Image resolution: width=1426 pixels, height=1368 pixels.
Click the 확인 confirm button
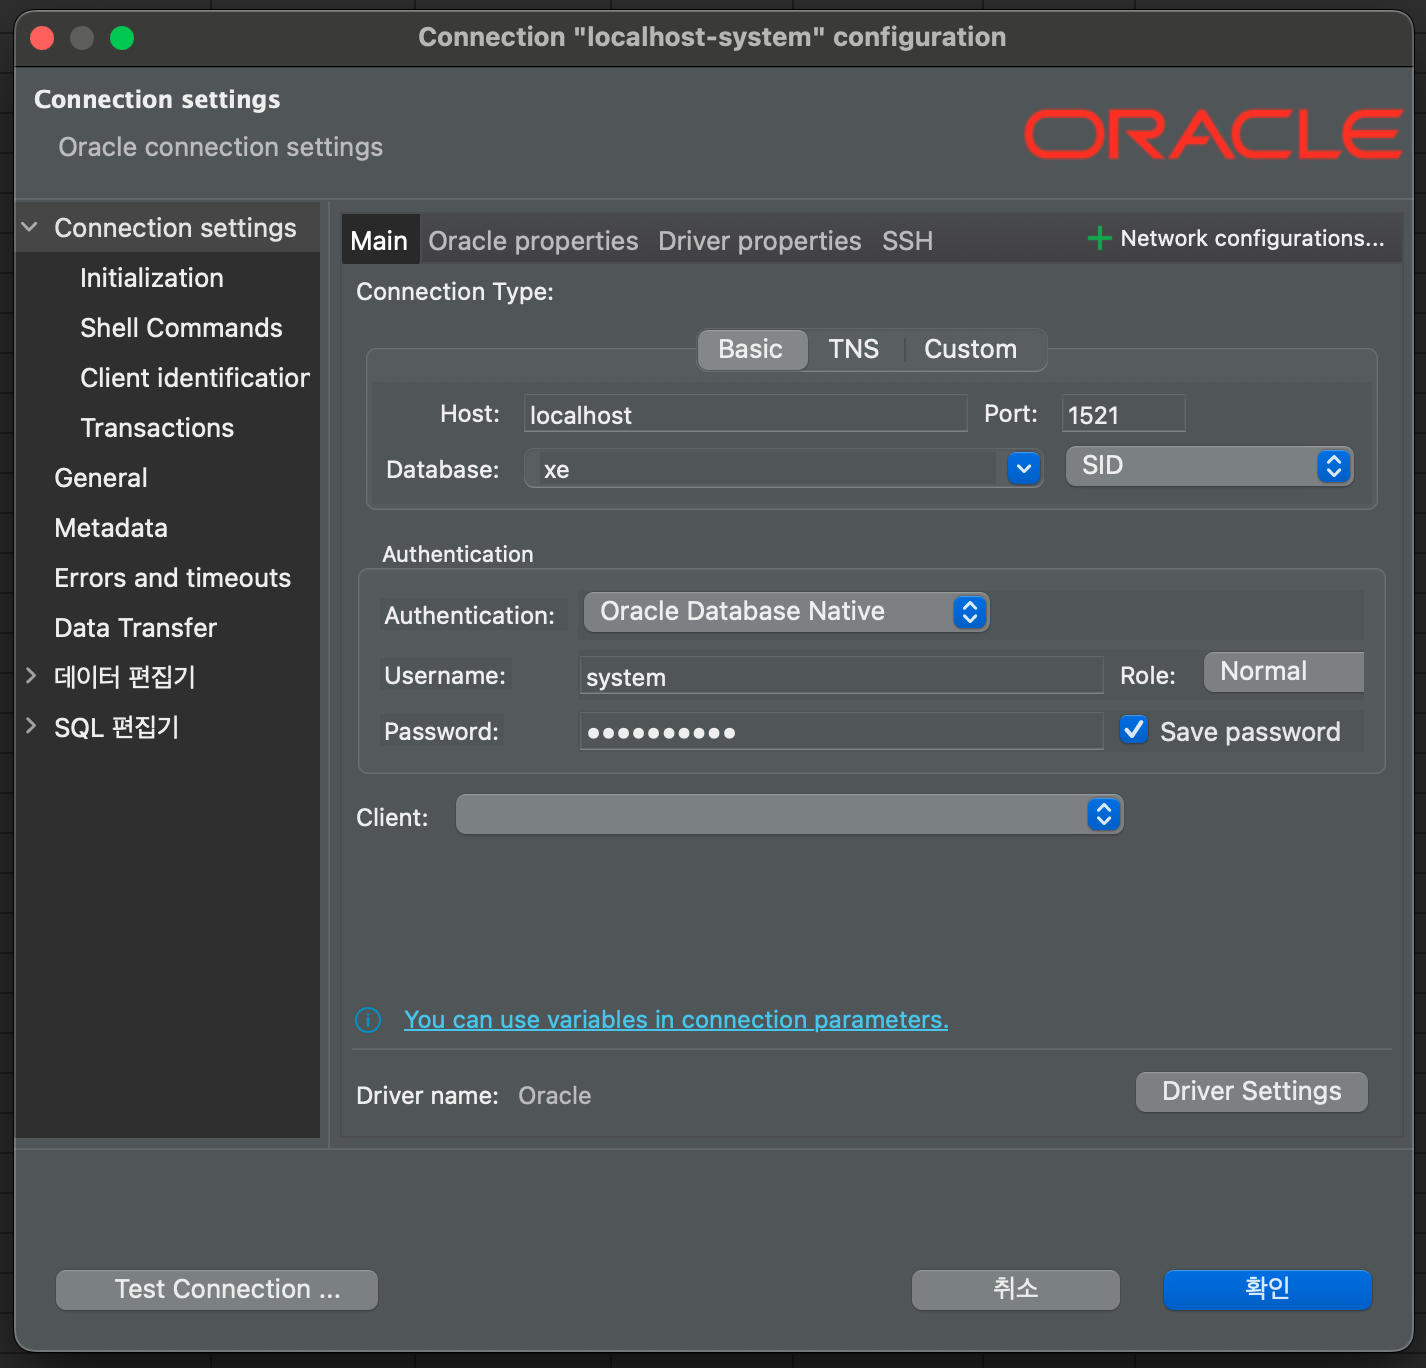point(1268,1290)
